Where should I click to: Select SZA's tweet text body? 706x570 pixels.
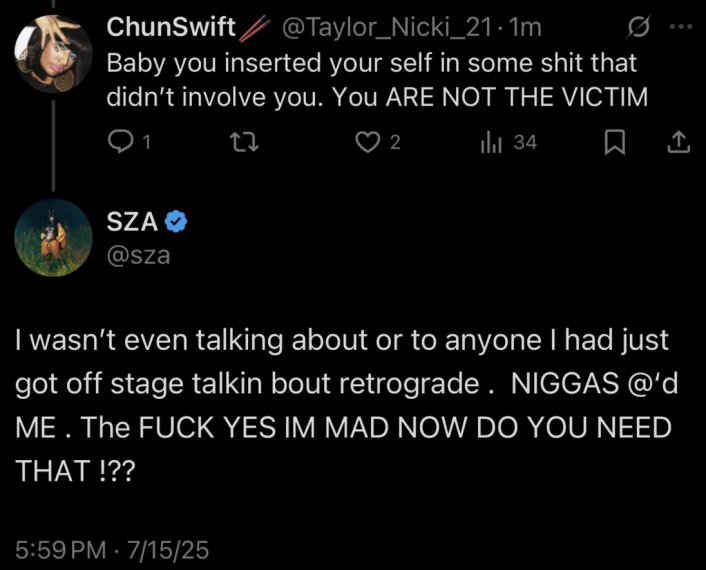pyautogui.click(x=346, y=405)
